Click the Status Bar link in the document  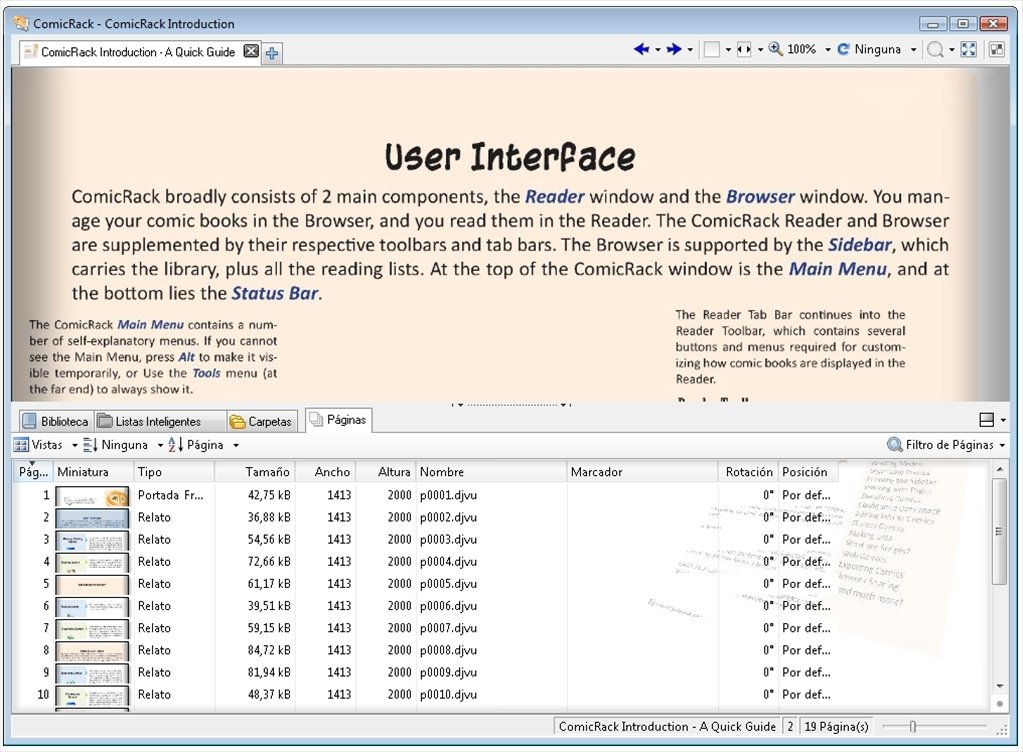click(x=275, y=293)
